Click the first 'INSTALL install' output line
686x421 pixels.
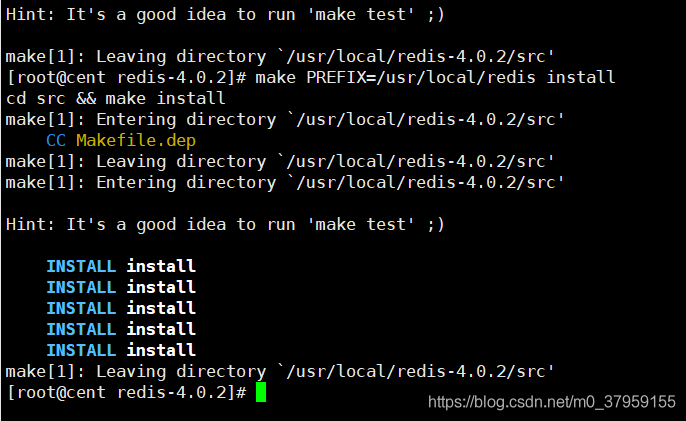coord(121,266)
